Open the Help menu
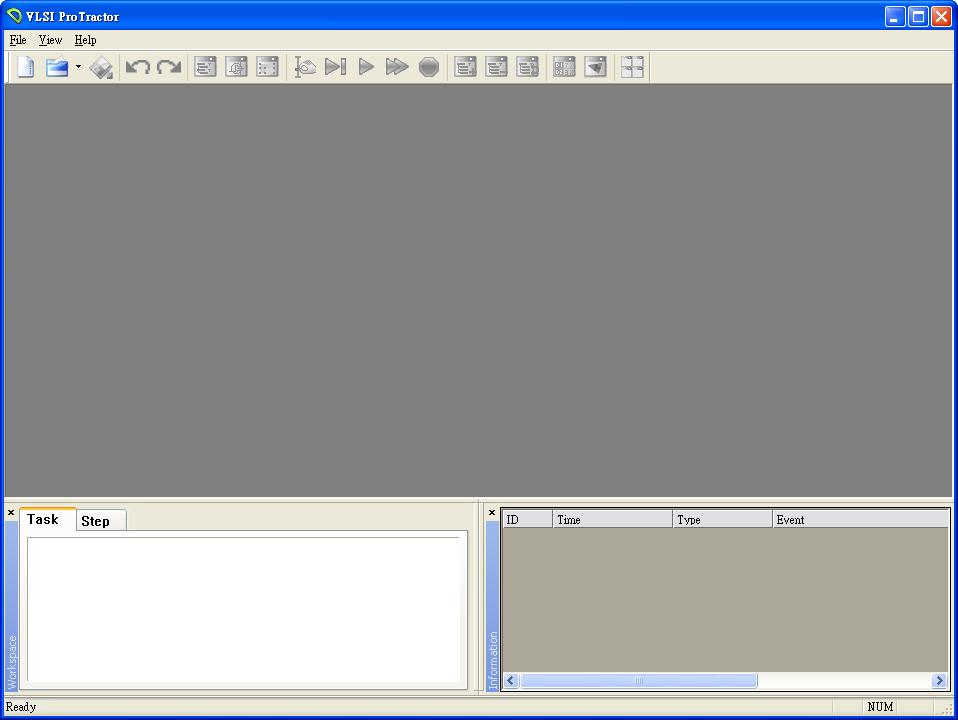The image size is (958, 720). tap(86, 40)
